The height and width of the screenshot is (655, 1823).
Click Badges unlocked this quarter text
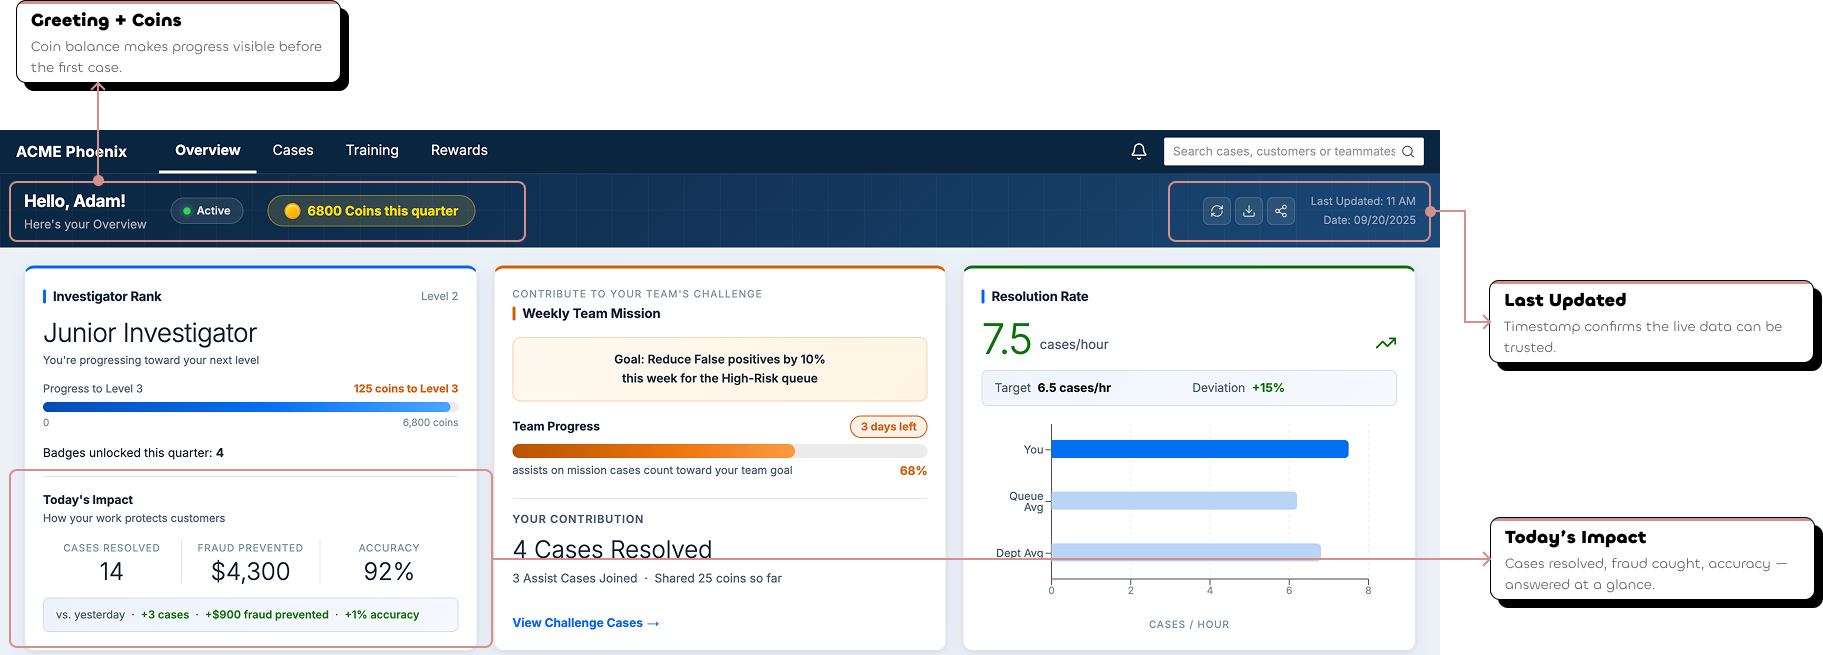point(133,453)
